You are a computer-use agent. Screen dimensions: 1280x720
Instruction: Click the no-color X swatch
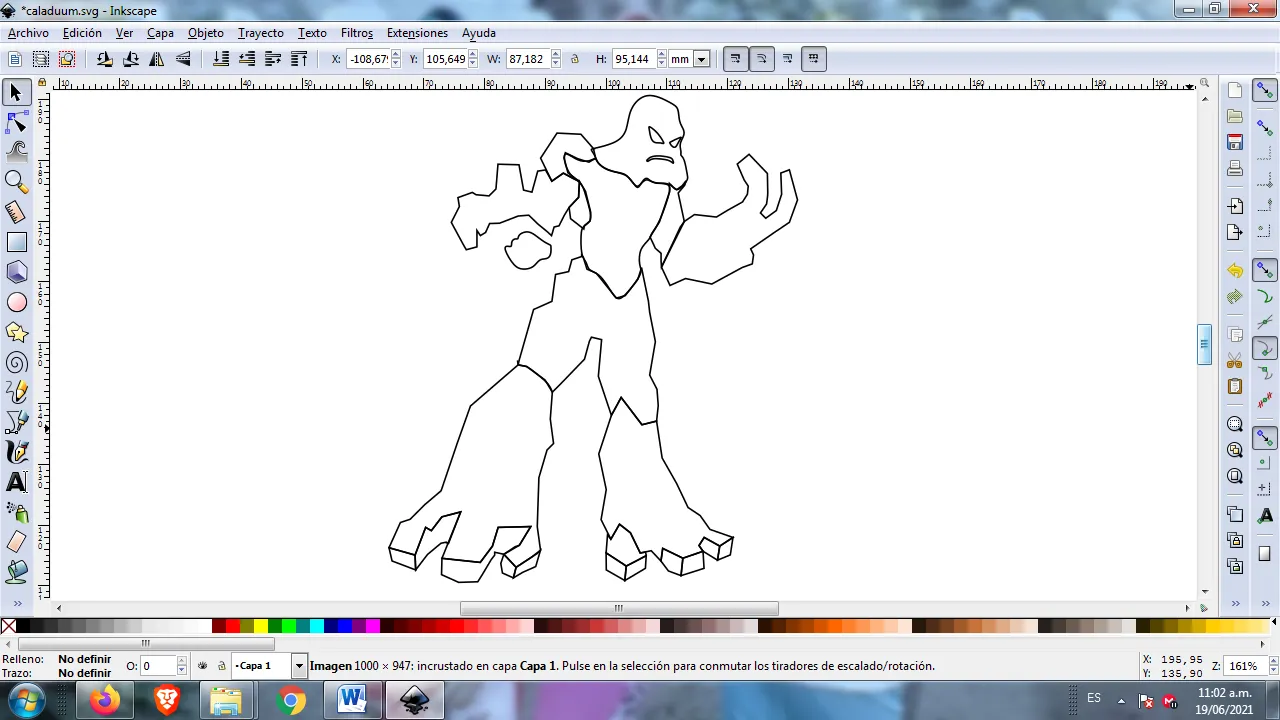pos(8,627)
